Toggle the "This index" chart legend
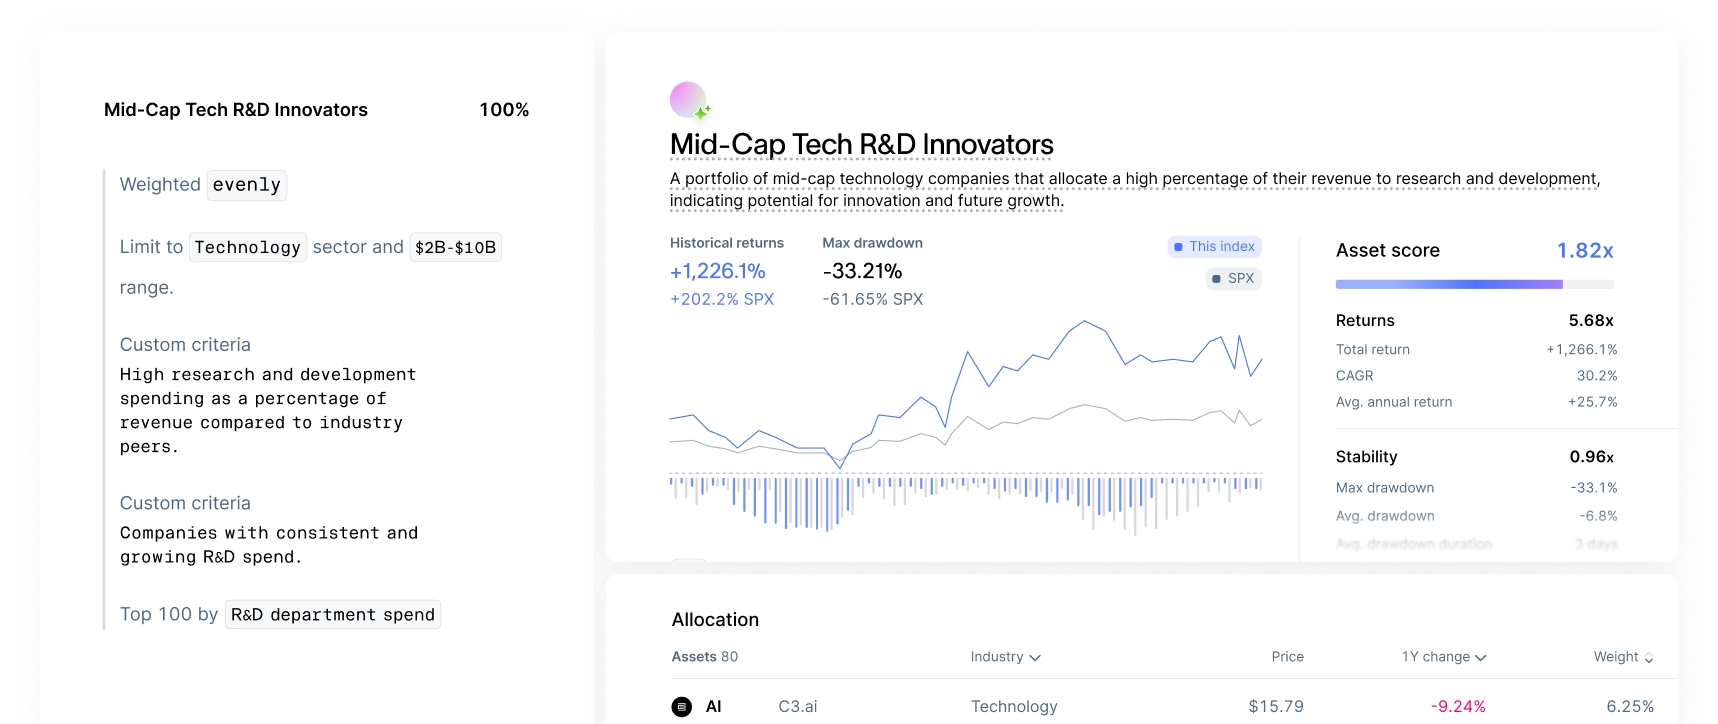Image resolution: width=1718 pixels, height=724 pixels. click(x=1214, y=247)
